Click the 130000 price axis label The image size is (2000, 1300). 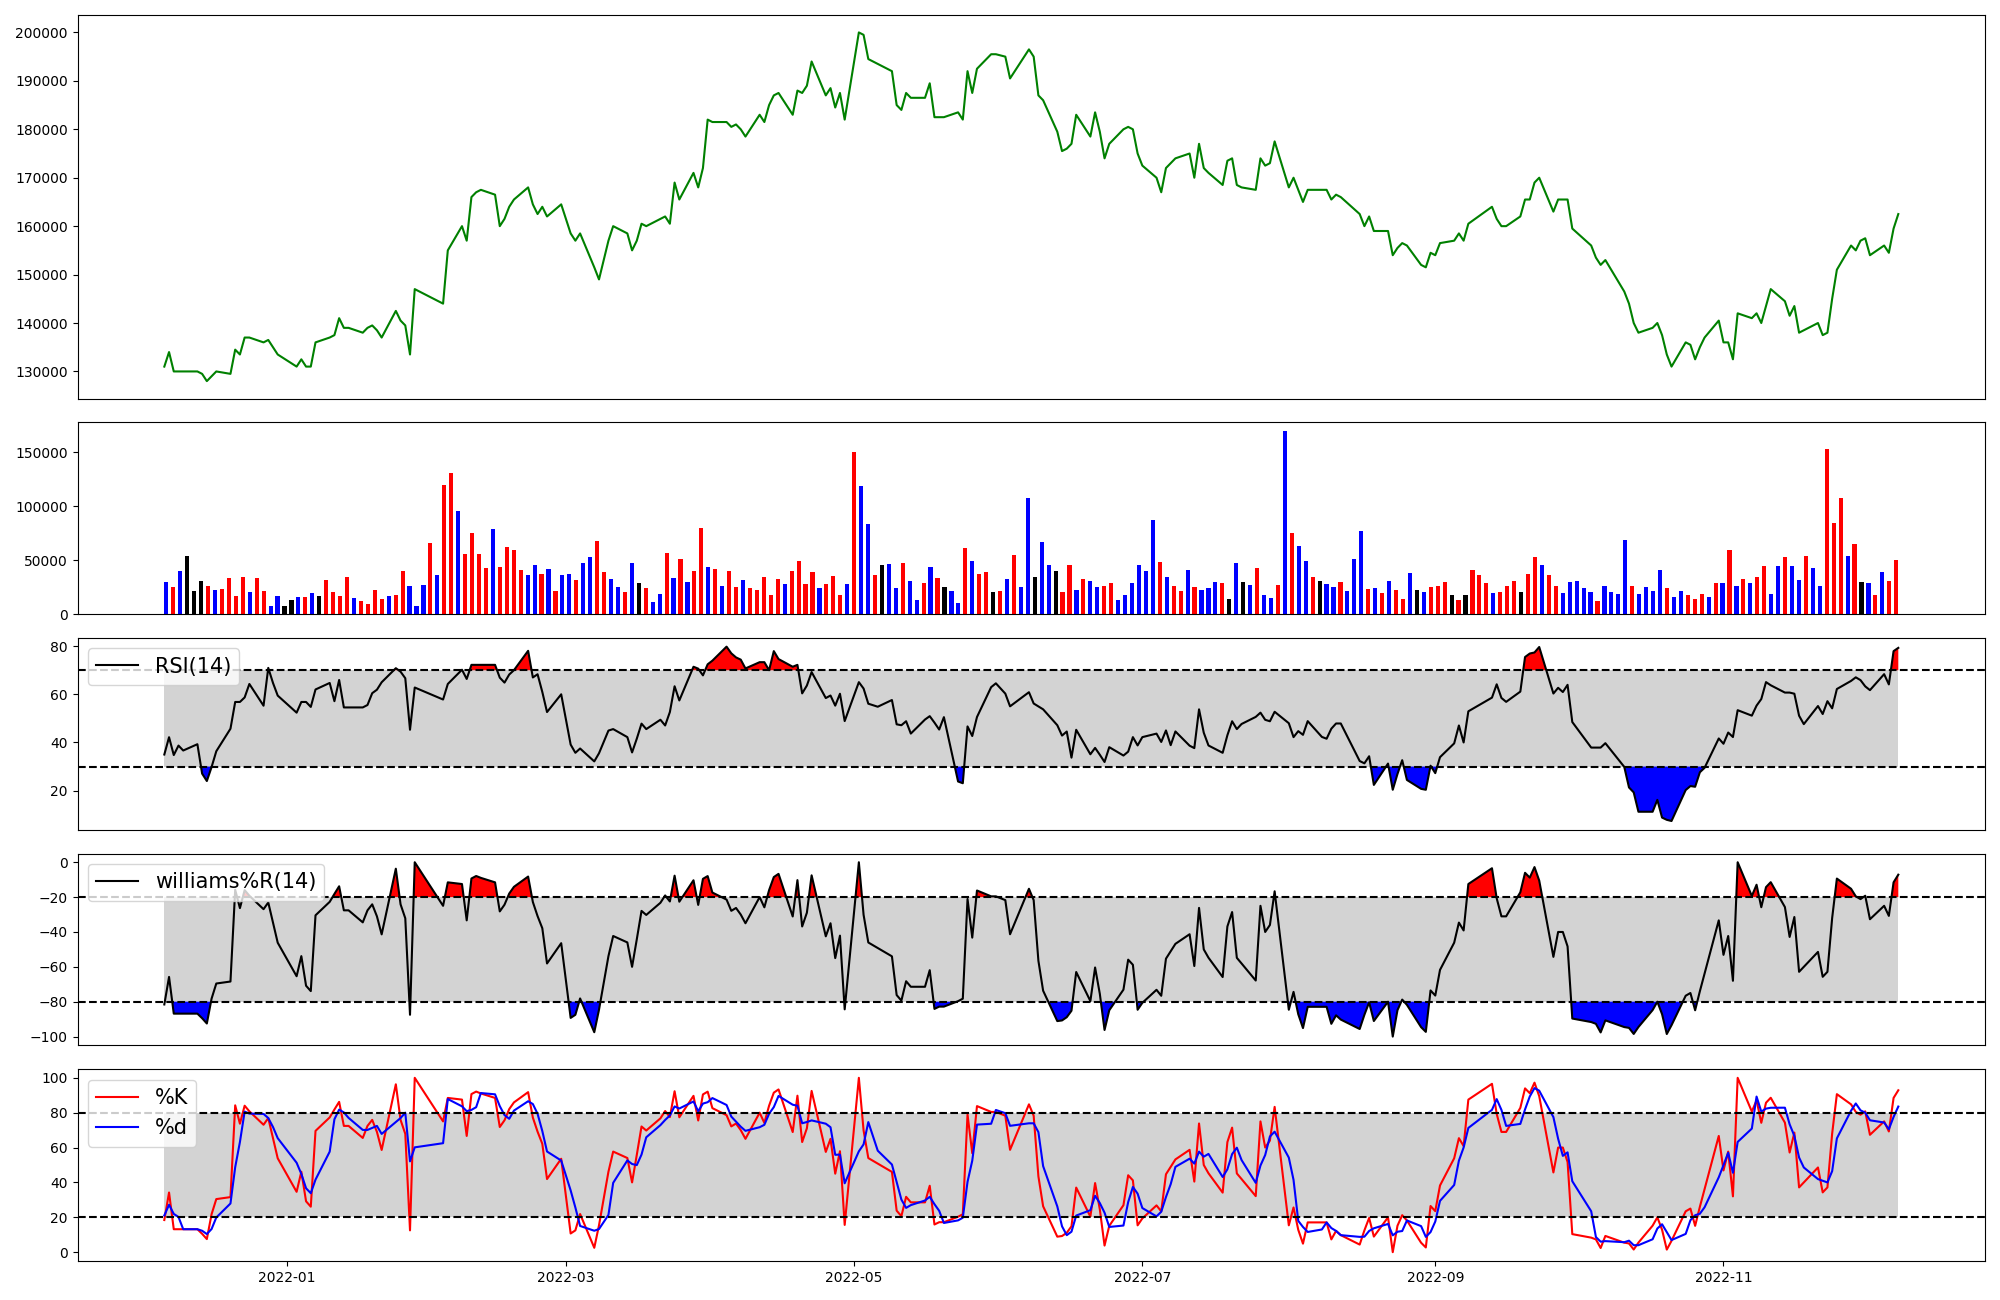tap(41, 372)
